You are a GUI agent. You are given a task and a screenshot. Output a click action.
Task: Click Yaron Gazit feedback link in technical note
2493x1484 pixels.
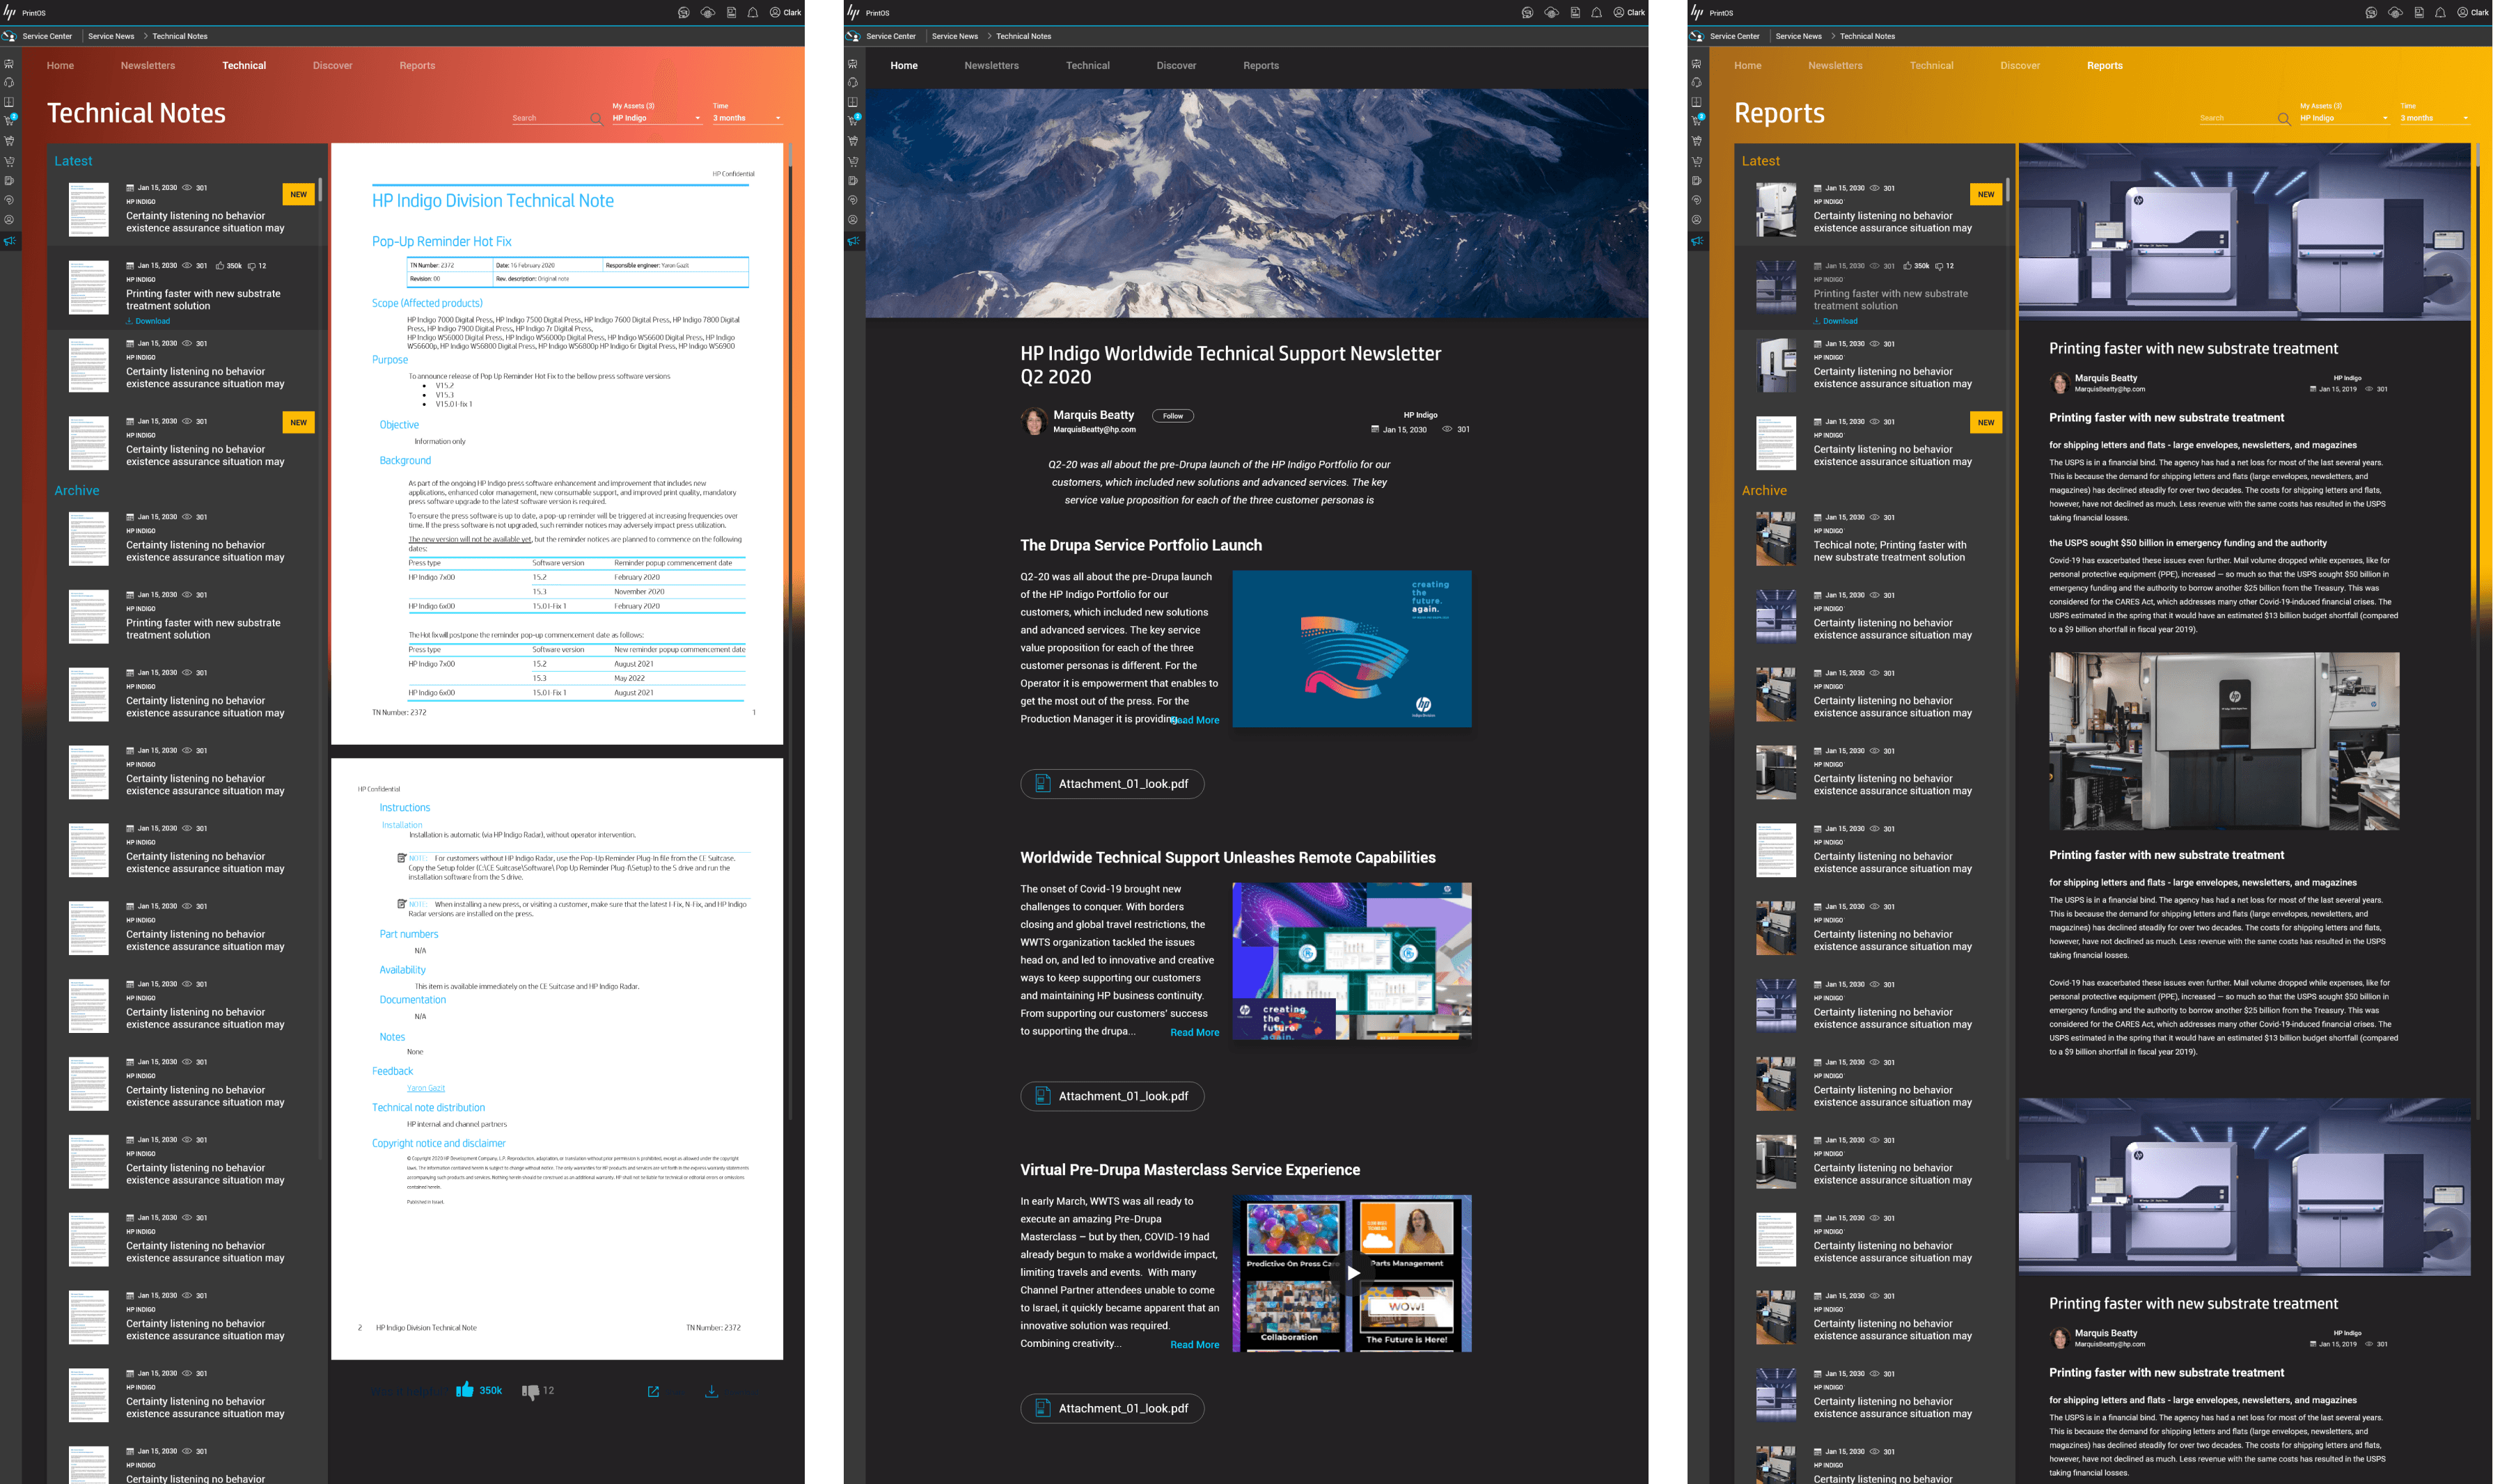[x=426, y=1088]
